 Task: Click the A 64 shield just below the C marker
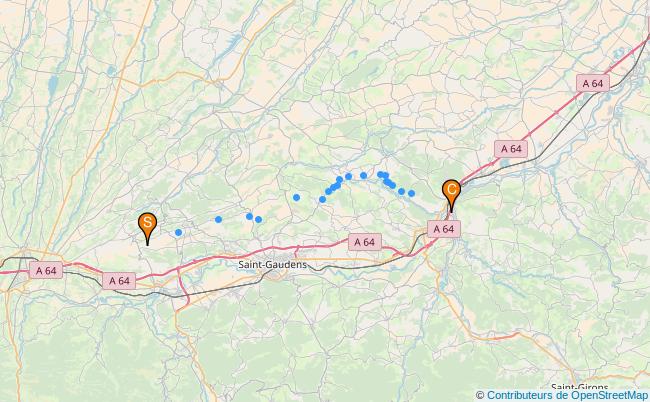[444, 229]
